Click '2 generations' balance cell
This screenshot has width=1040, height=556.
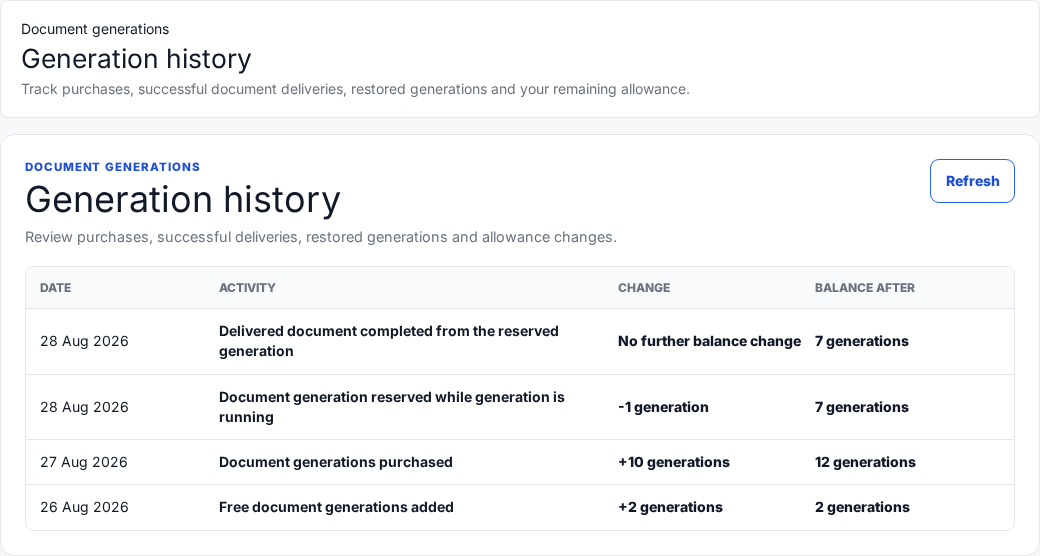point(862,508)
